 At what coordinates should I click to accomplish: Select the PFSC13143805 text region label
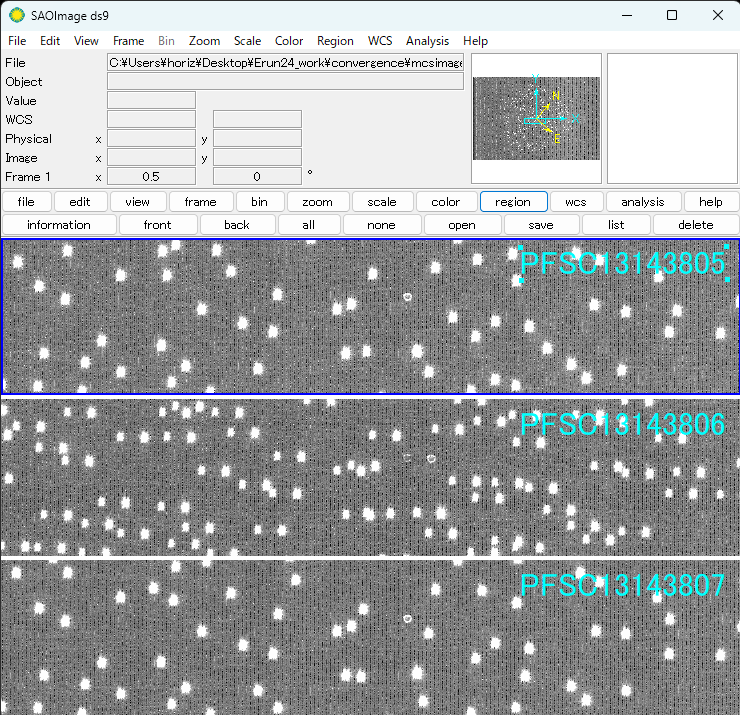(622, 264)
